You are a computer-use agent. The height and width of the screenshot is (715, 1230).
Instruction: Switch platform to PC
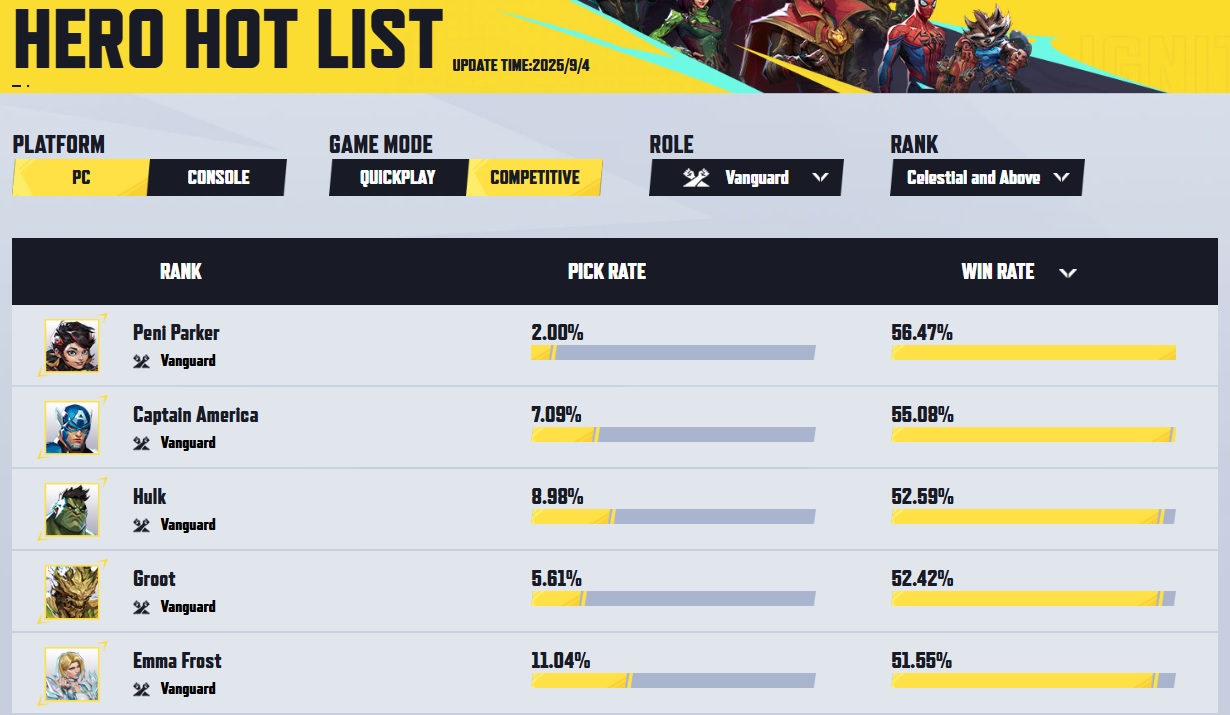point(81,178)
